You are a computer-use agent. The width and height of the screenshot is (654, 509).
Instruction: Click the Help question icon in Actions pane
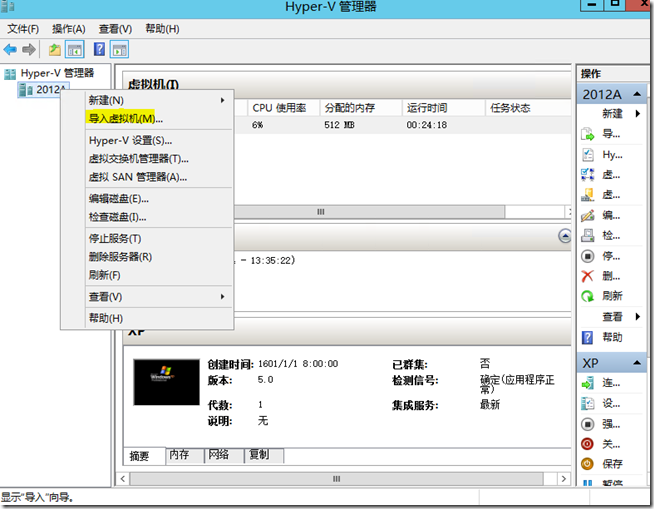pos(587,338)
